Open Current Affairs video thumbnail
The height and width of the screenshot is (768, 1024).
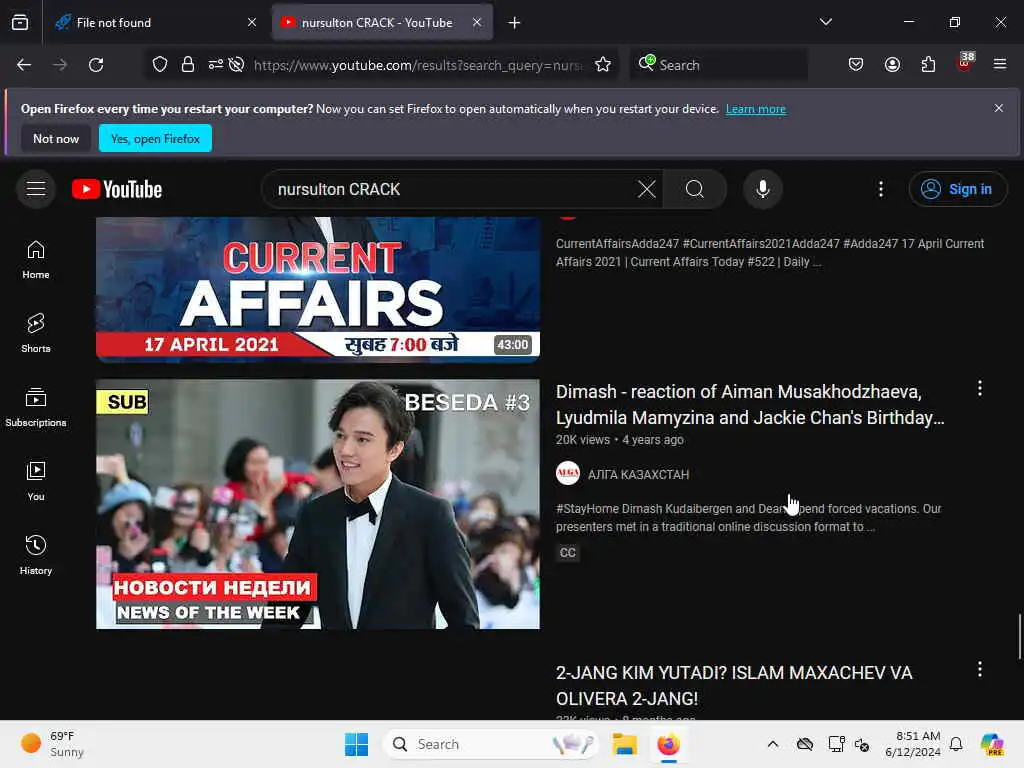click(x=317, y=289)
